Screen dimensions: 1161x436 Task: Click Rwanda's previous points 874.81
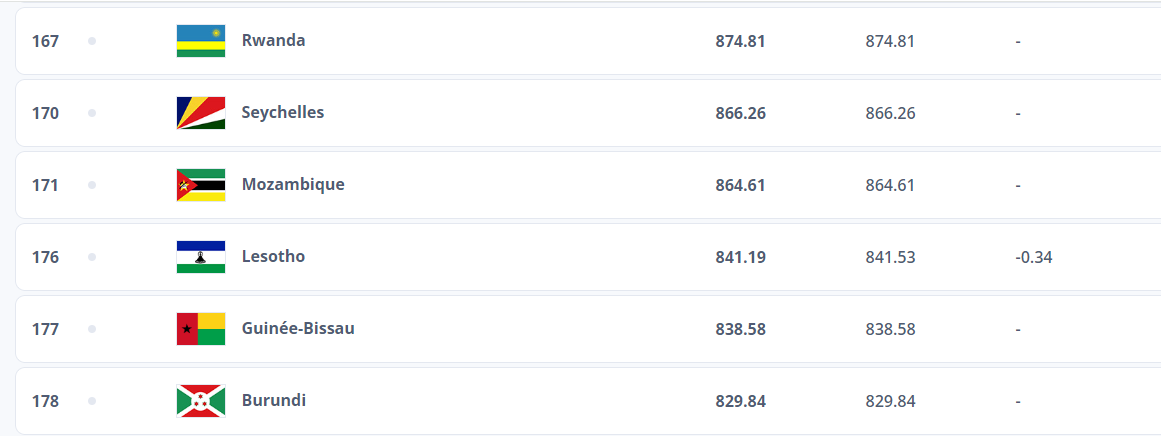click(890, 41)
